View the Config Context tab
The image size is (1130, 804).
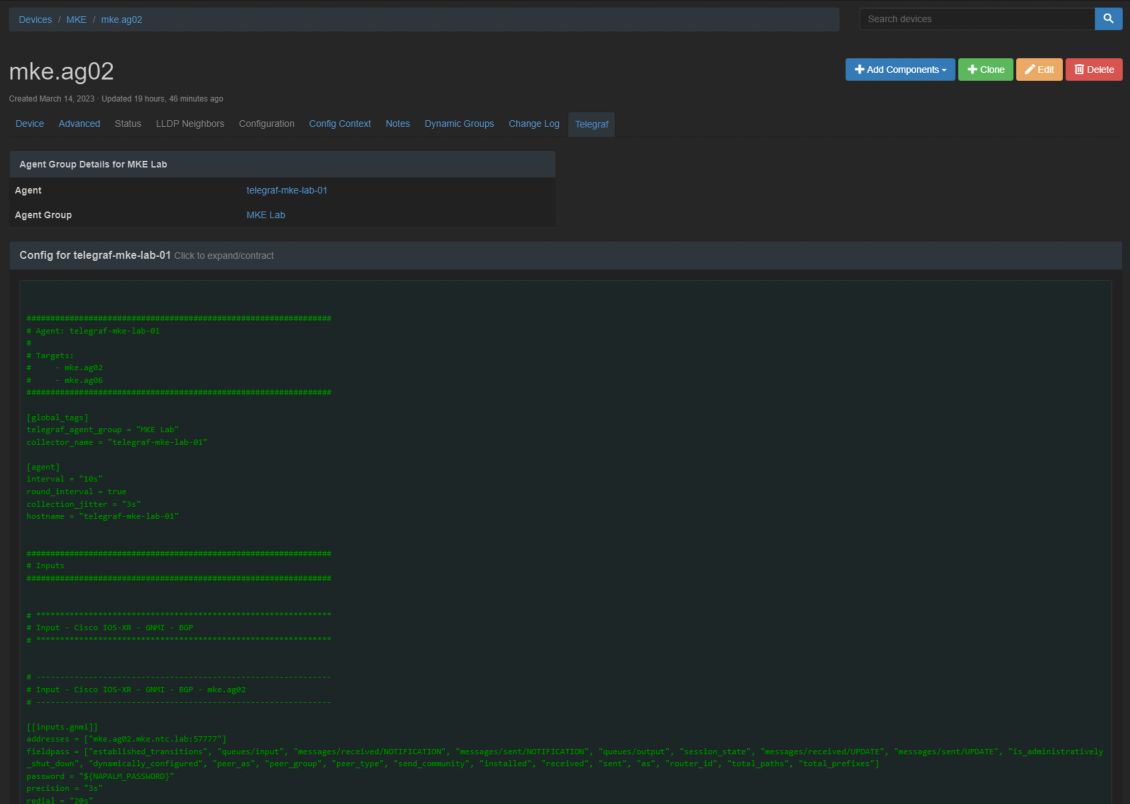coord(340,124)
